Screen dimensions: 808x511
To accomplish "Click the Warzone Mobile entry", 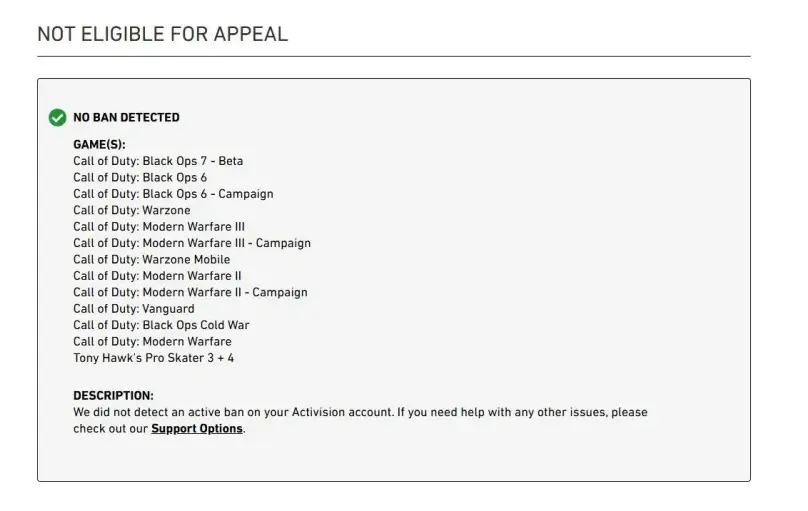I will 153,260.
